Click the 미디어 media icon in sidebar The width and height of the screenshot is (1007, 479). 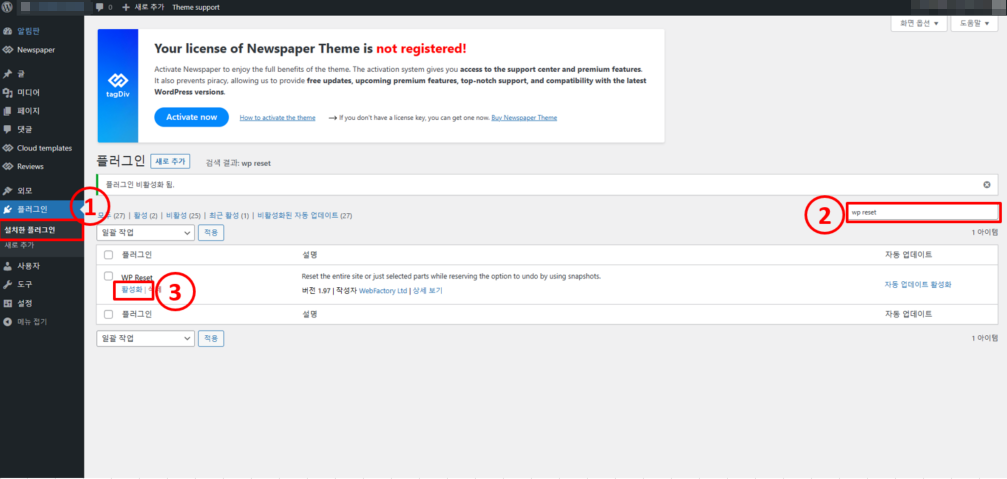[x=8, y=92]
